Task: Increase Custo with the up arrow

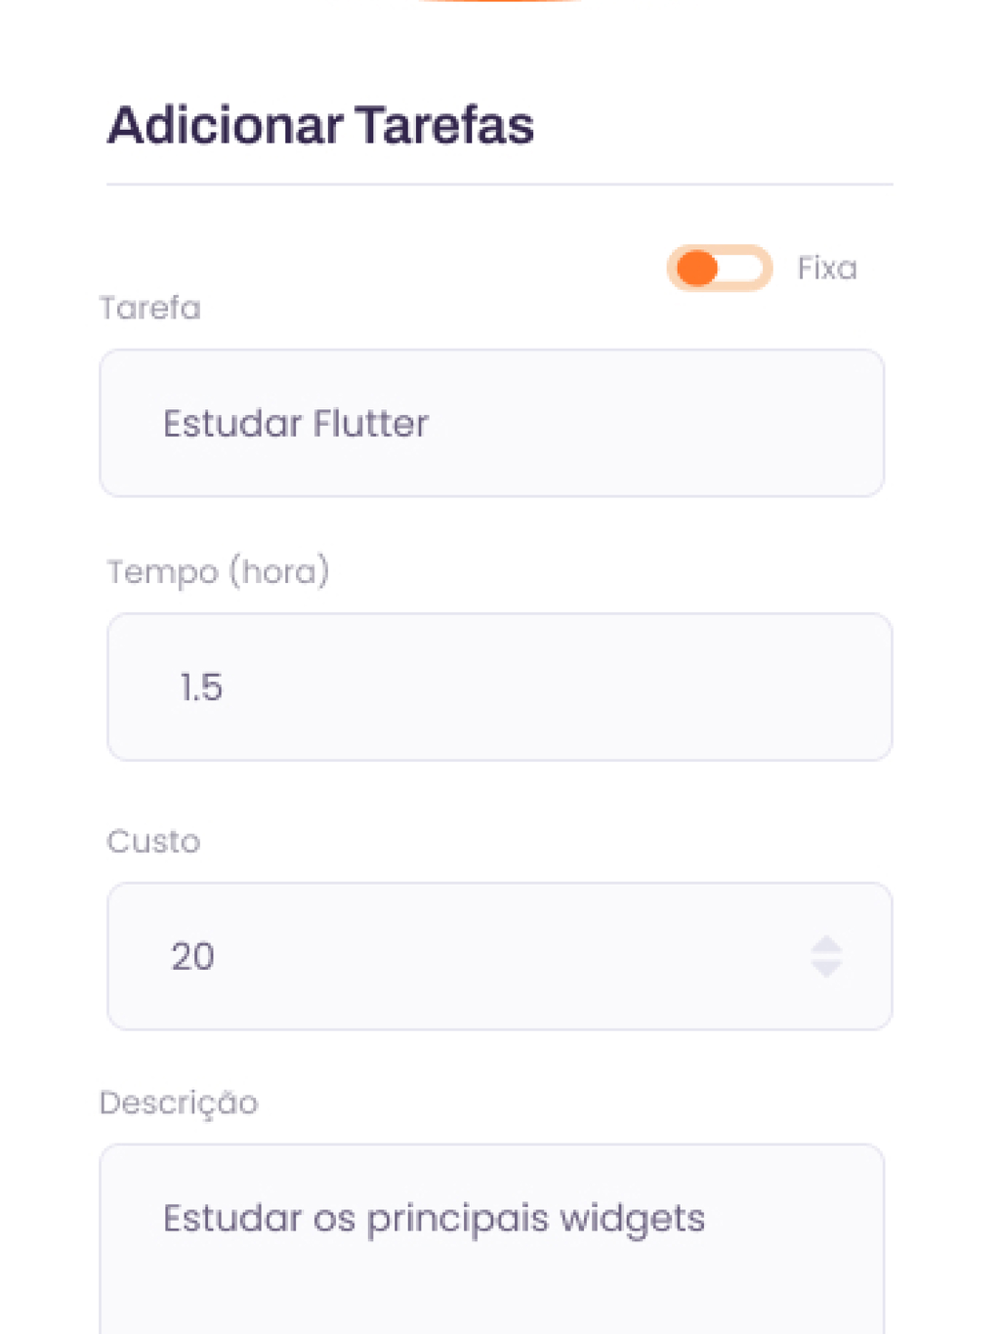Action: (826, 944)
